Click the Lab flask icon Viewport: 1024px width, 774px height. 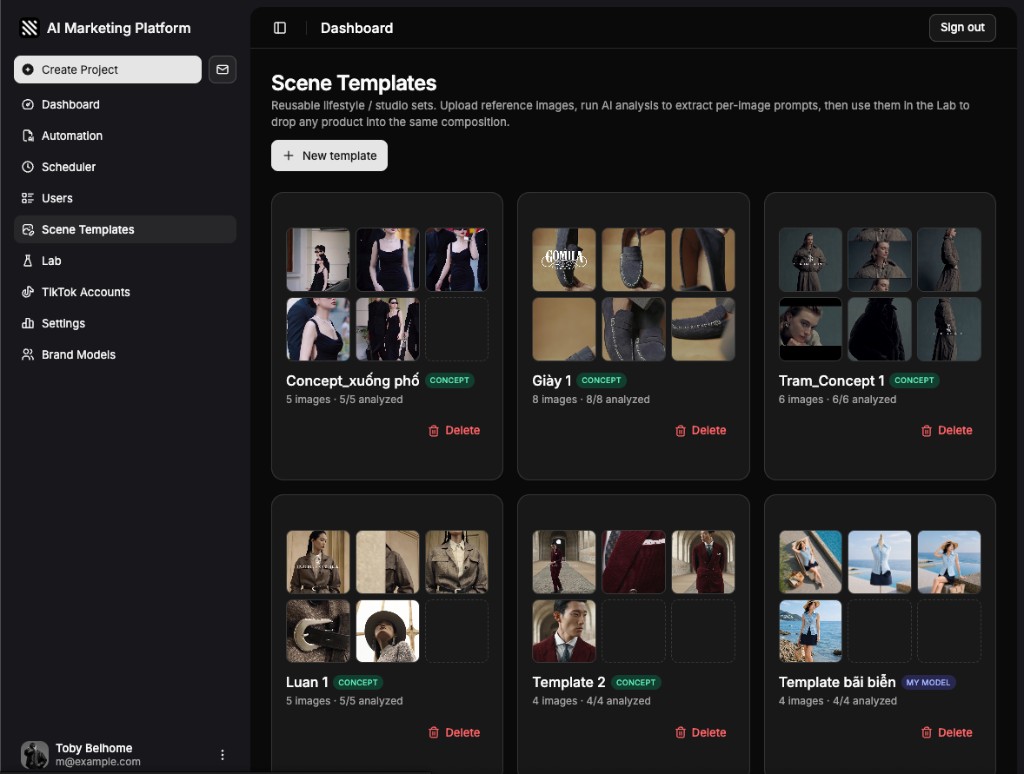(27, 261)
